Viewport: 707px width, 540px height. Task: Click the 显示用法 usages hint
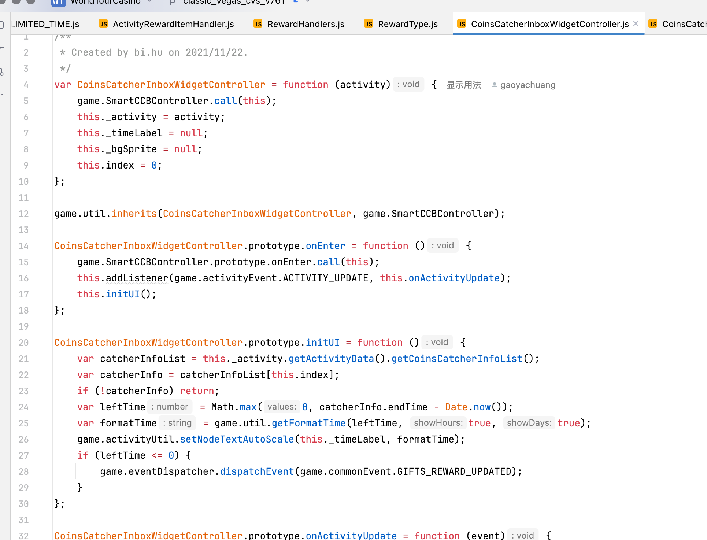coord(463,85)
